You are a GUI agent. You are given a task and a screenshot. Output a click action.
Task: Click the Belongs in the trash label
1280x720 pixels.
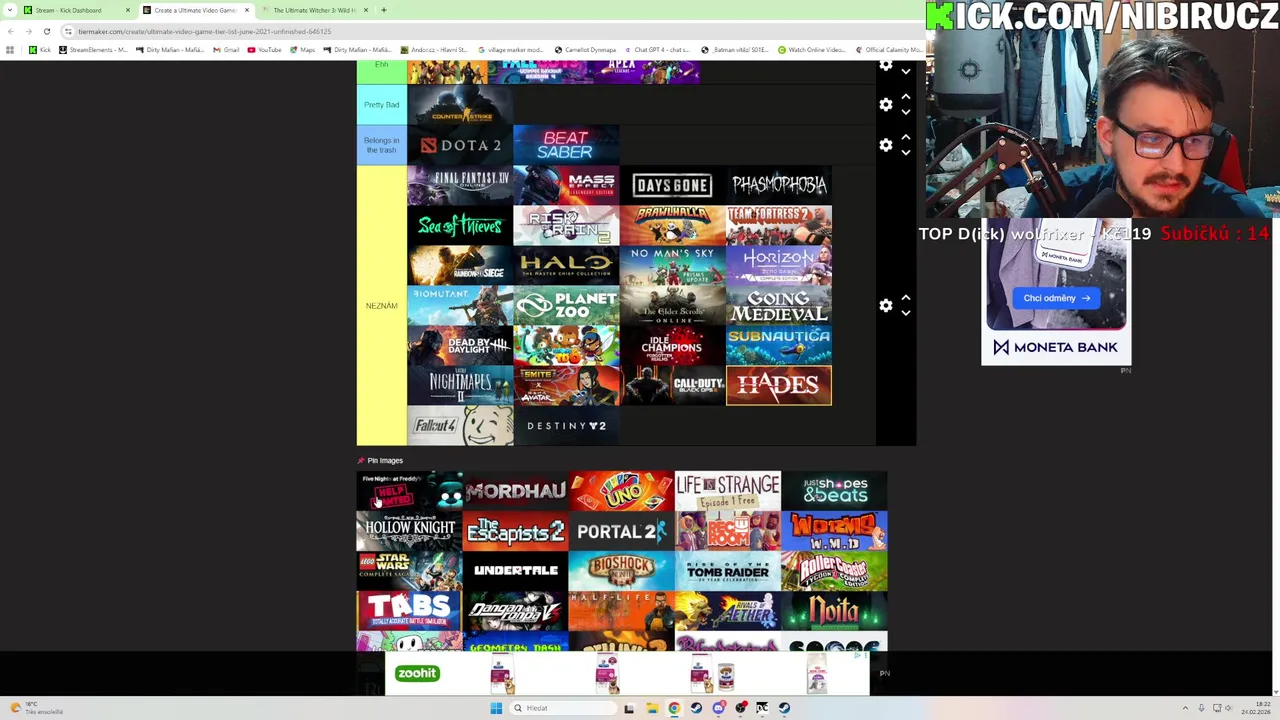click(381, 146)
